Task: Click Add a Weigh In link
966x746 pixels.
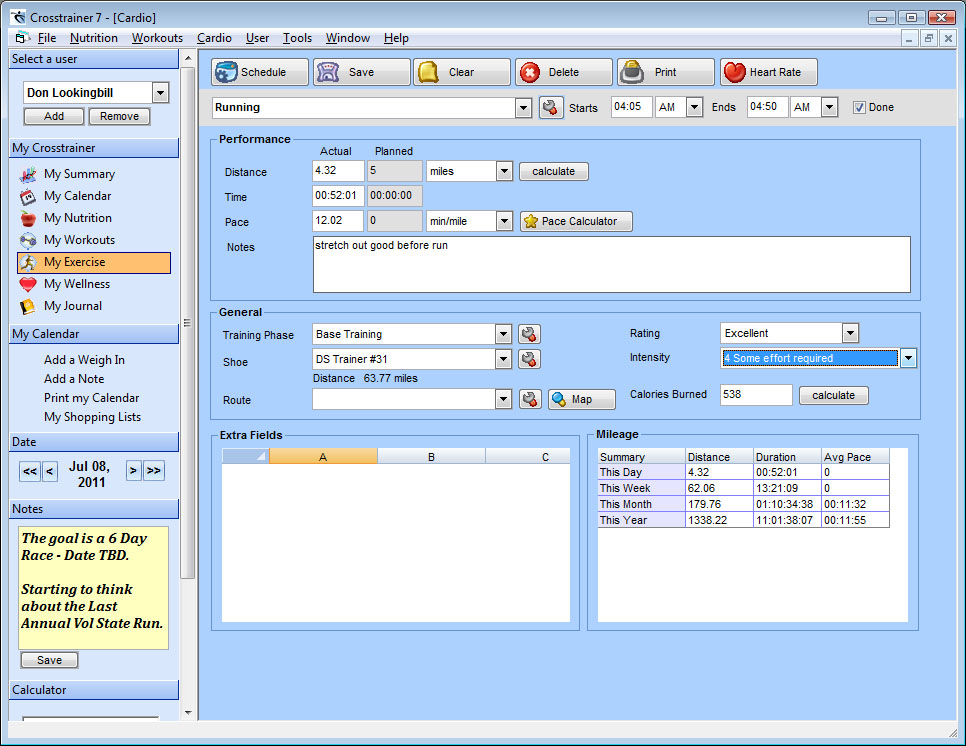Action: (x=84, y=360)
